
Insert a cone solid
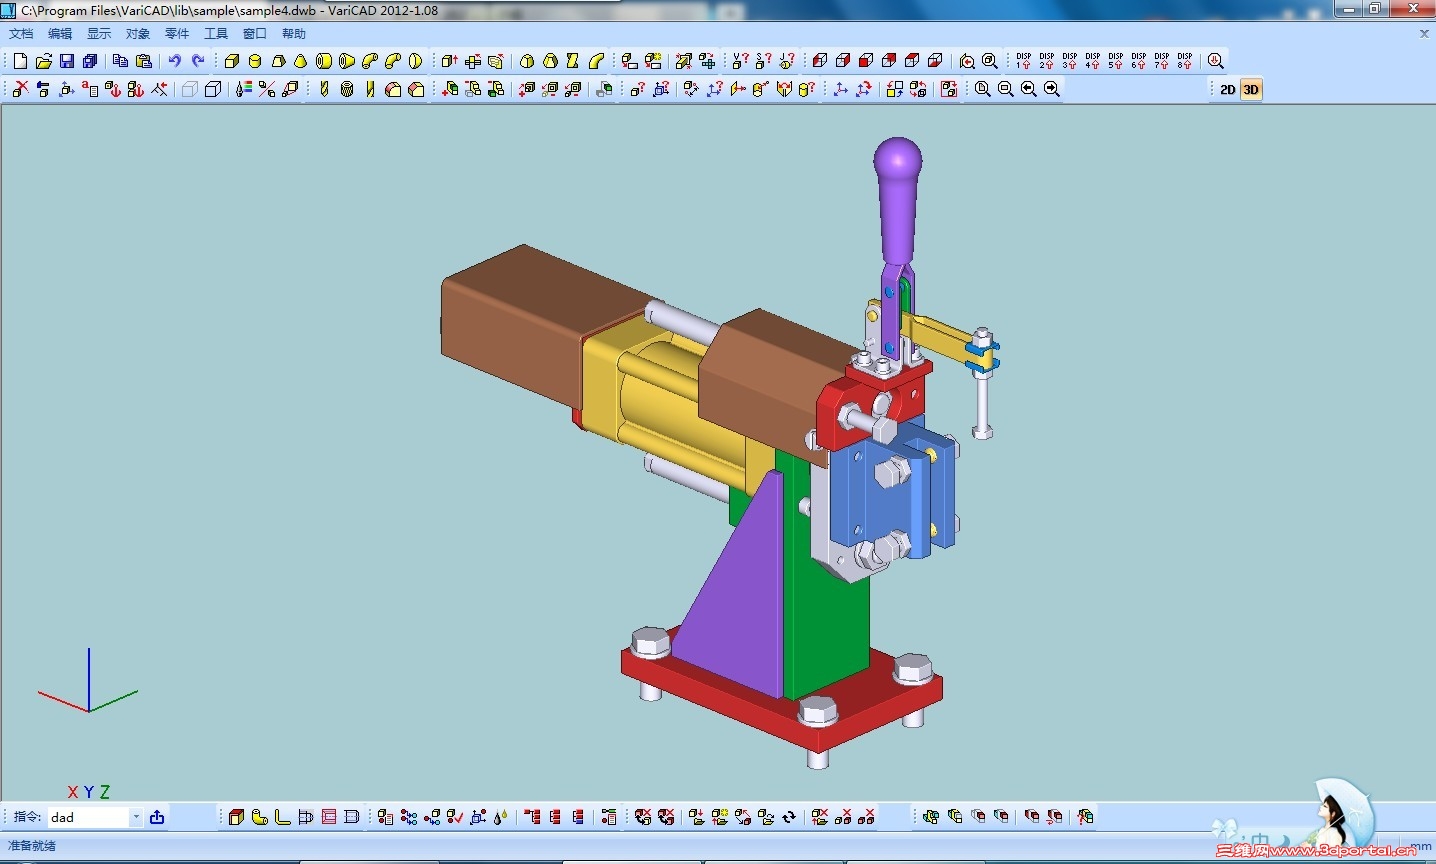pyautogui.click(x=301, y=61)
